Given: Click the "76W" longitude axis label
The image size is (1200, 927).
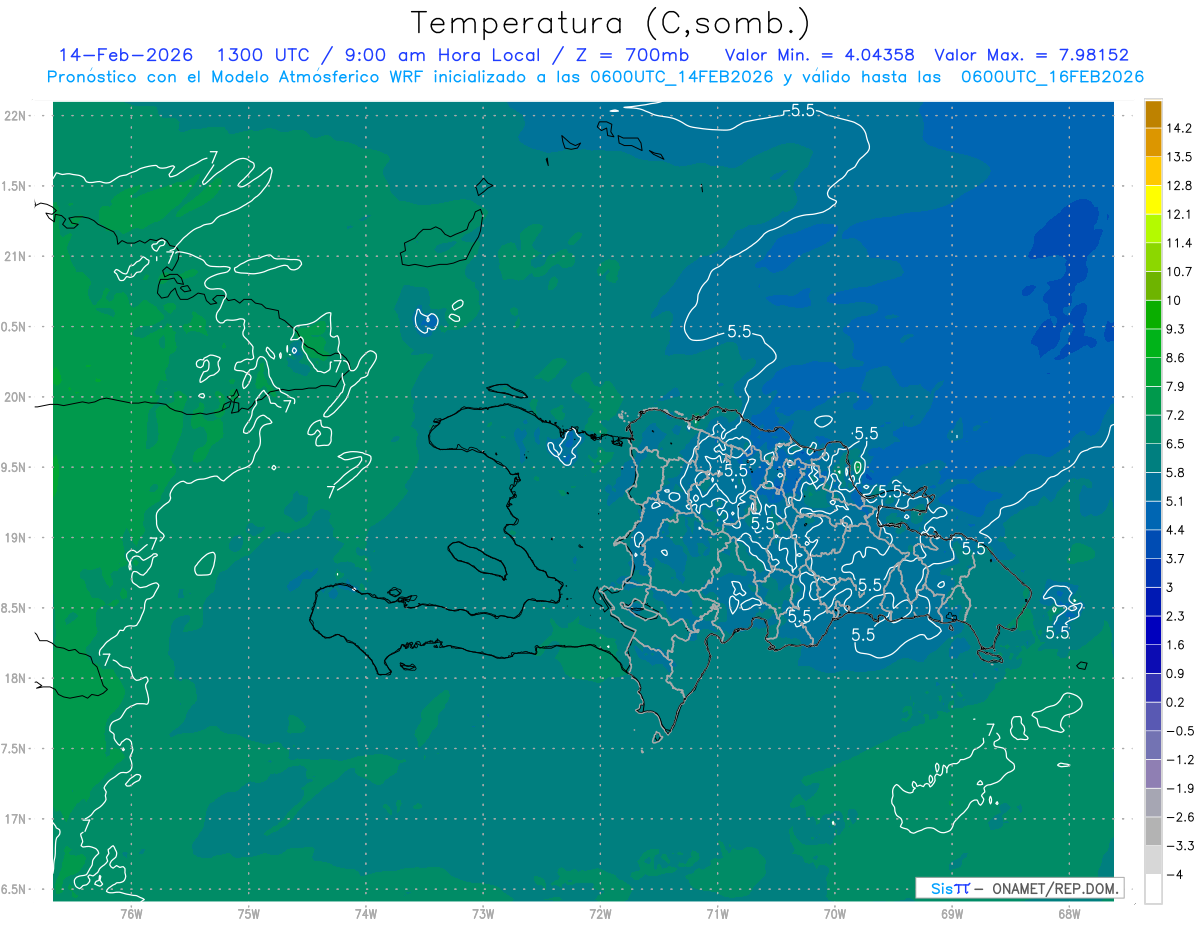Looking at the screenshot, I should [x=131, y=913].
